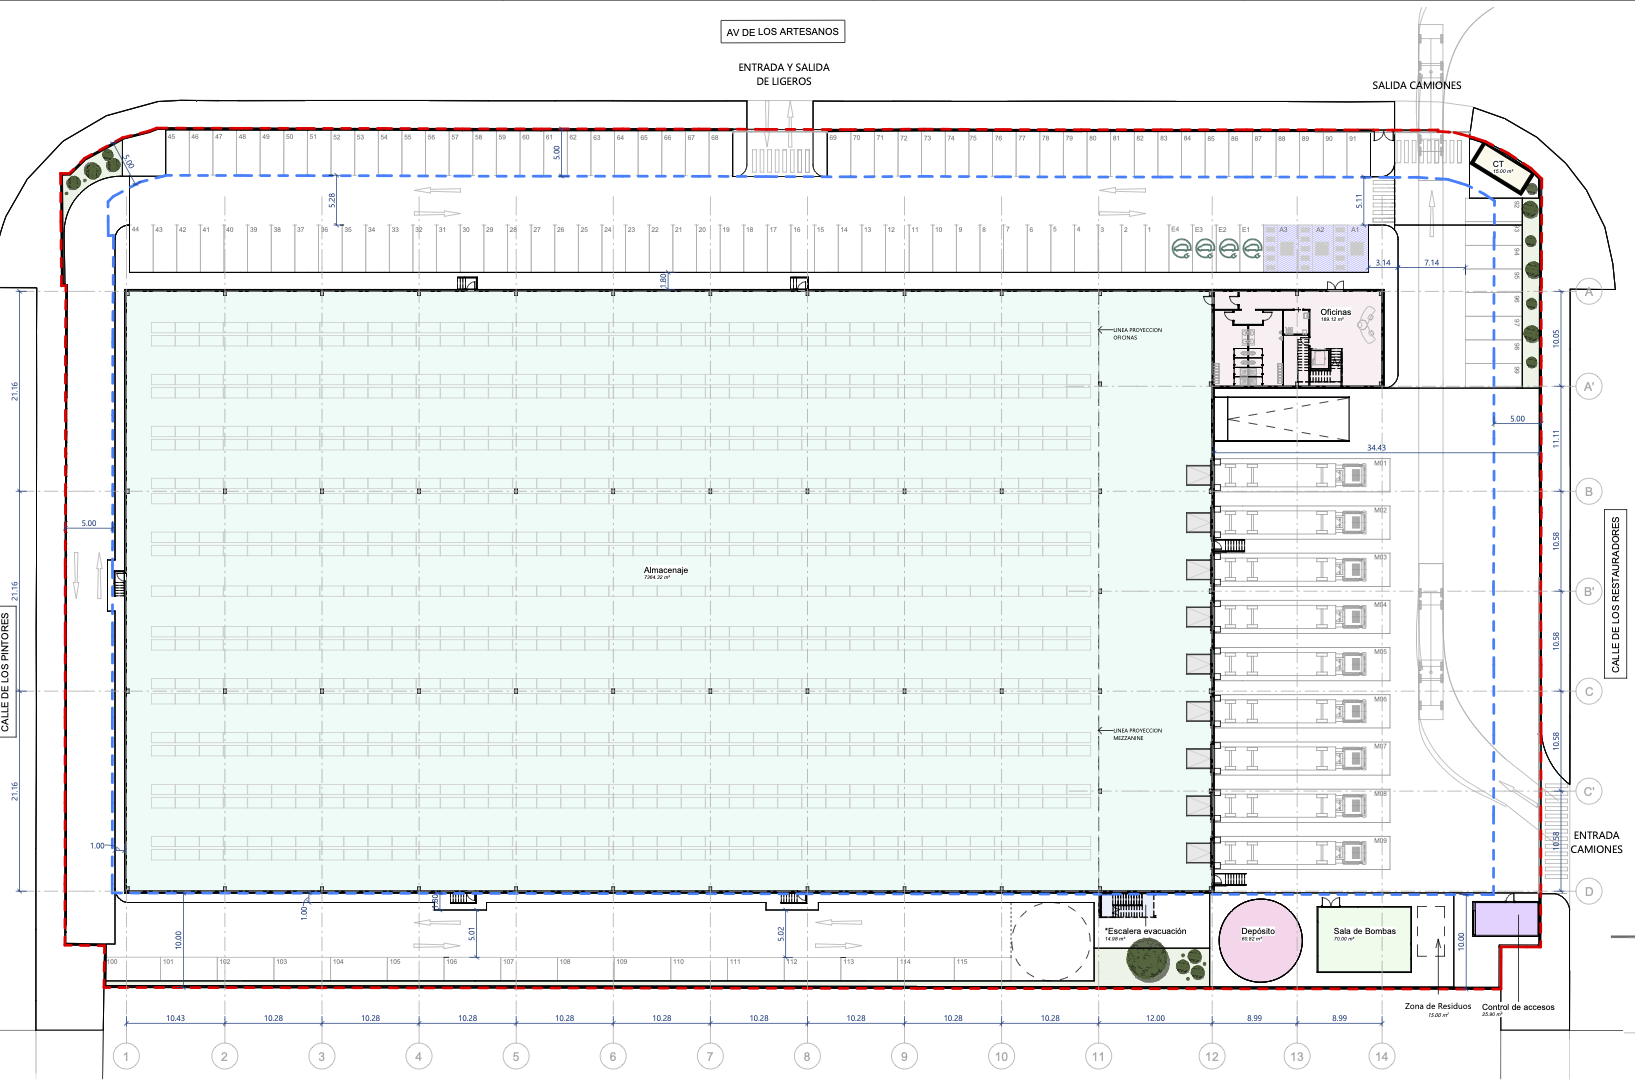Screen dimensions: 1635x1086
Task: Select the Sala de Bombas room
Action: click(1364, 939)
